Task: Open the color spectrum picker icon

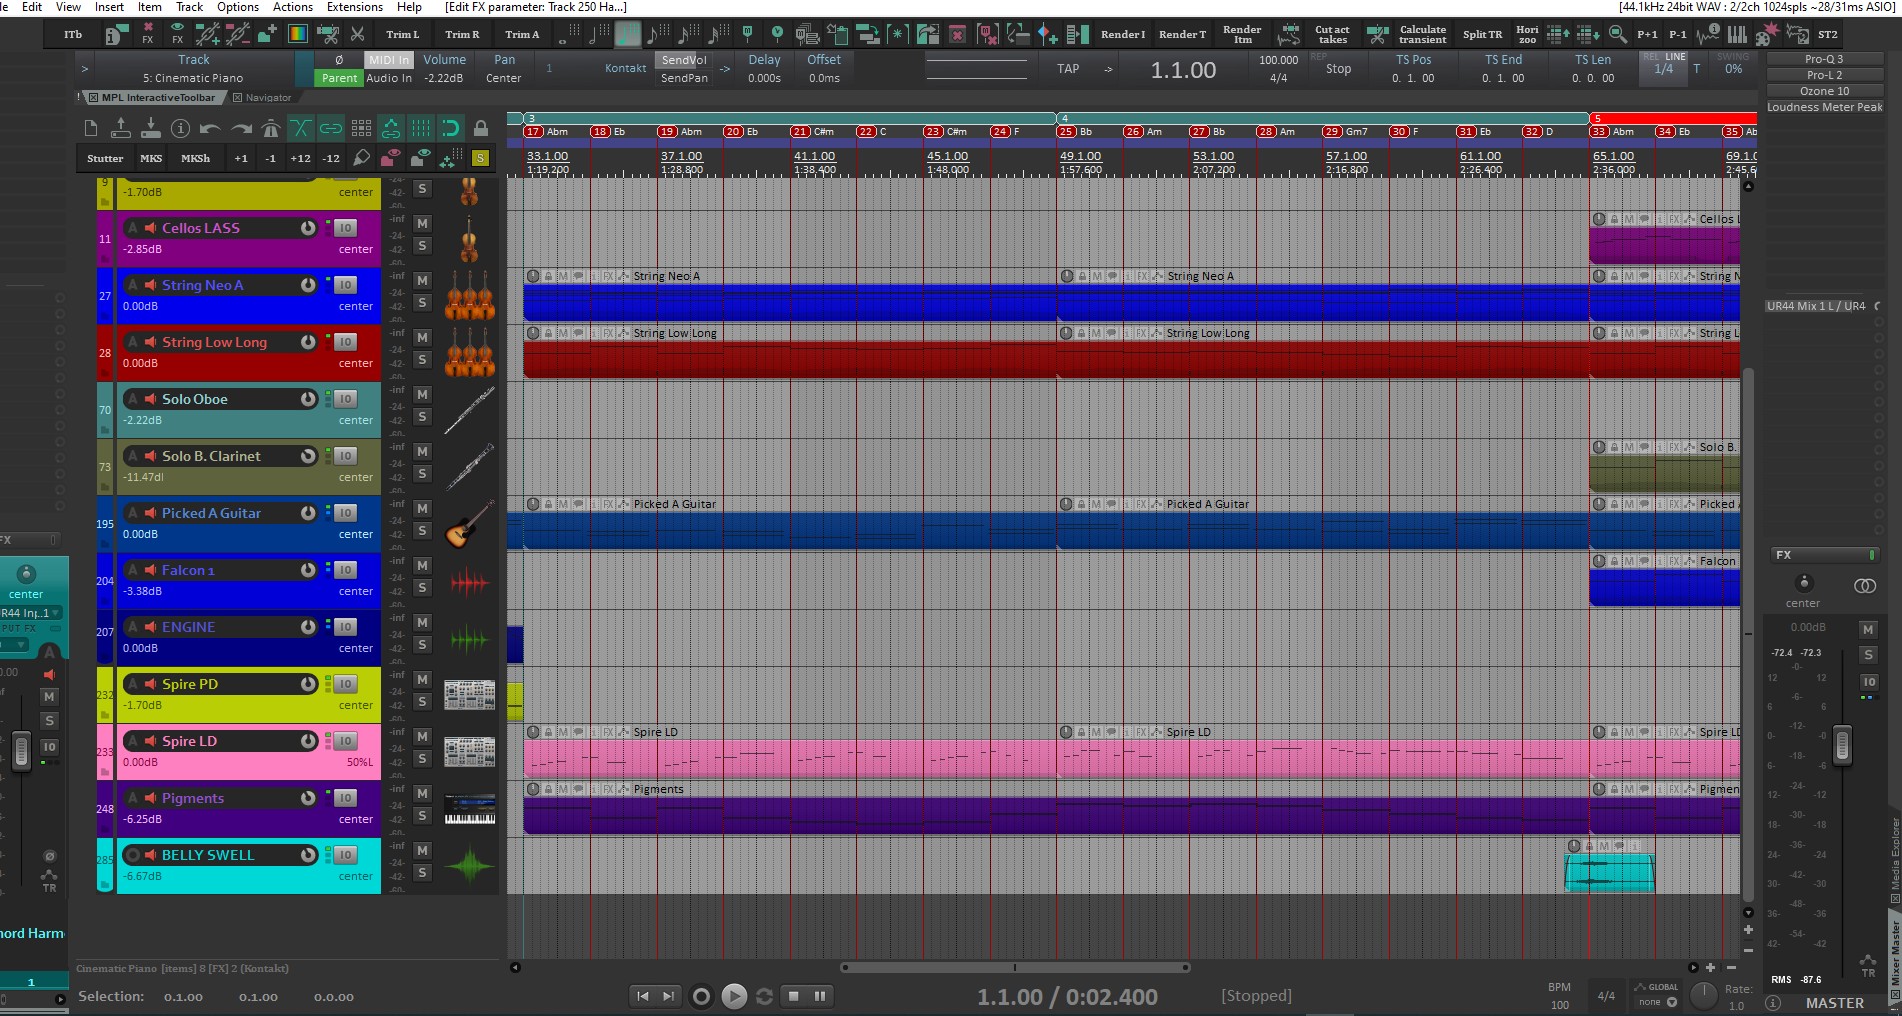Action: [298, 34]
